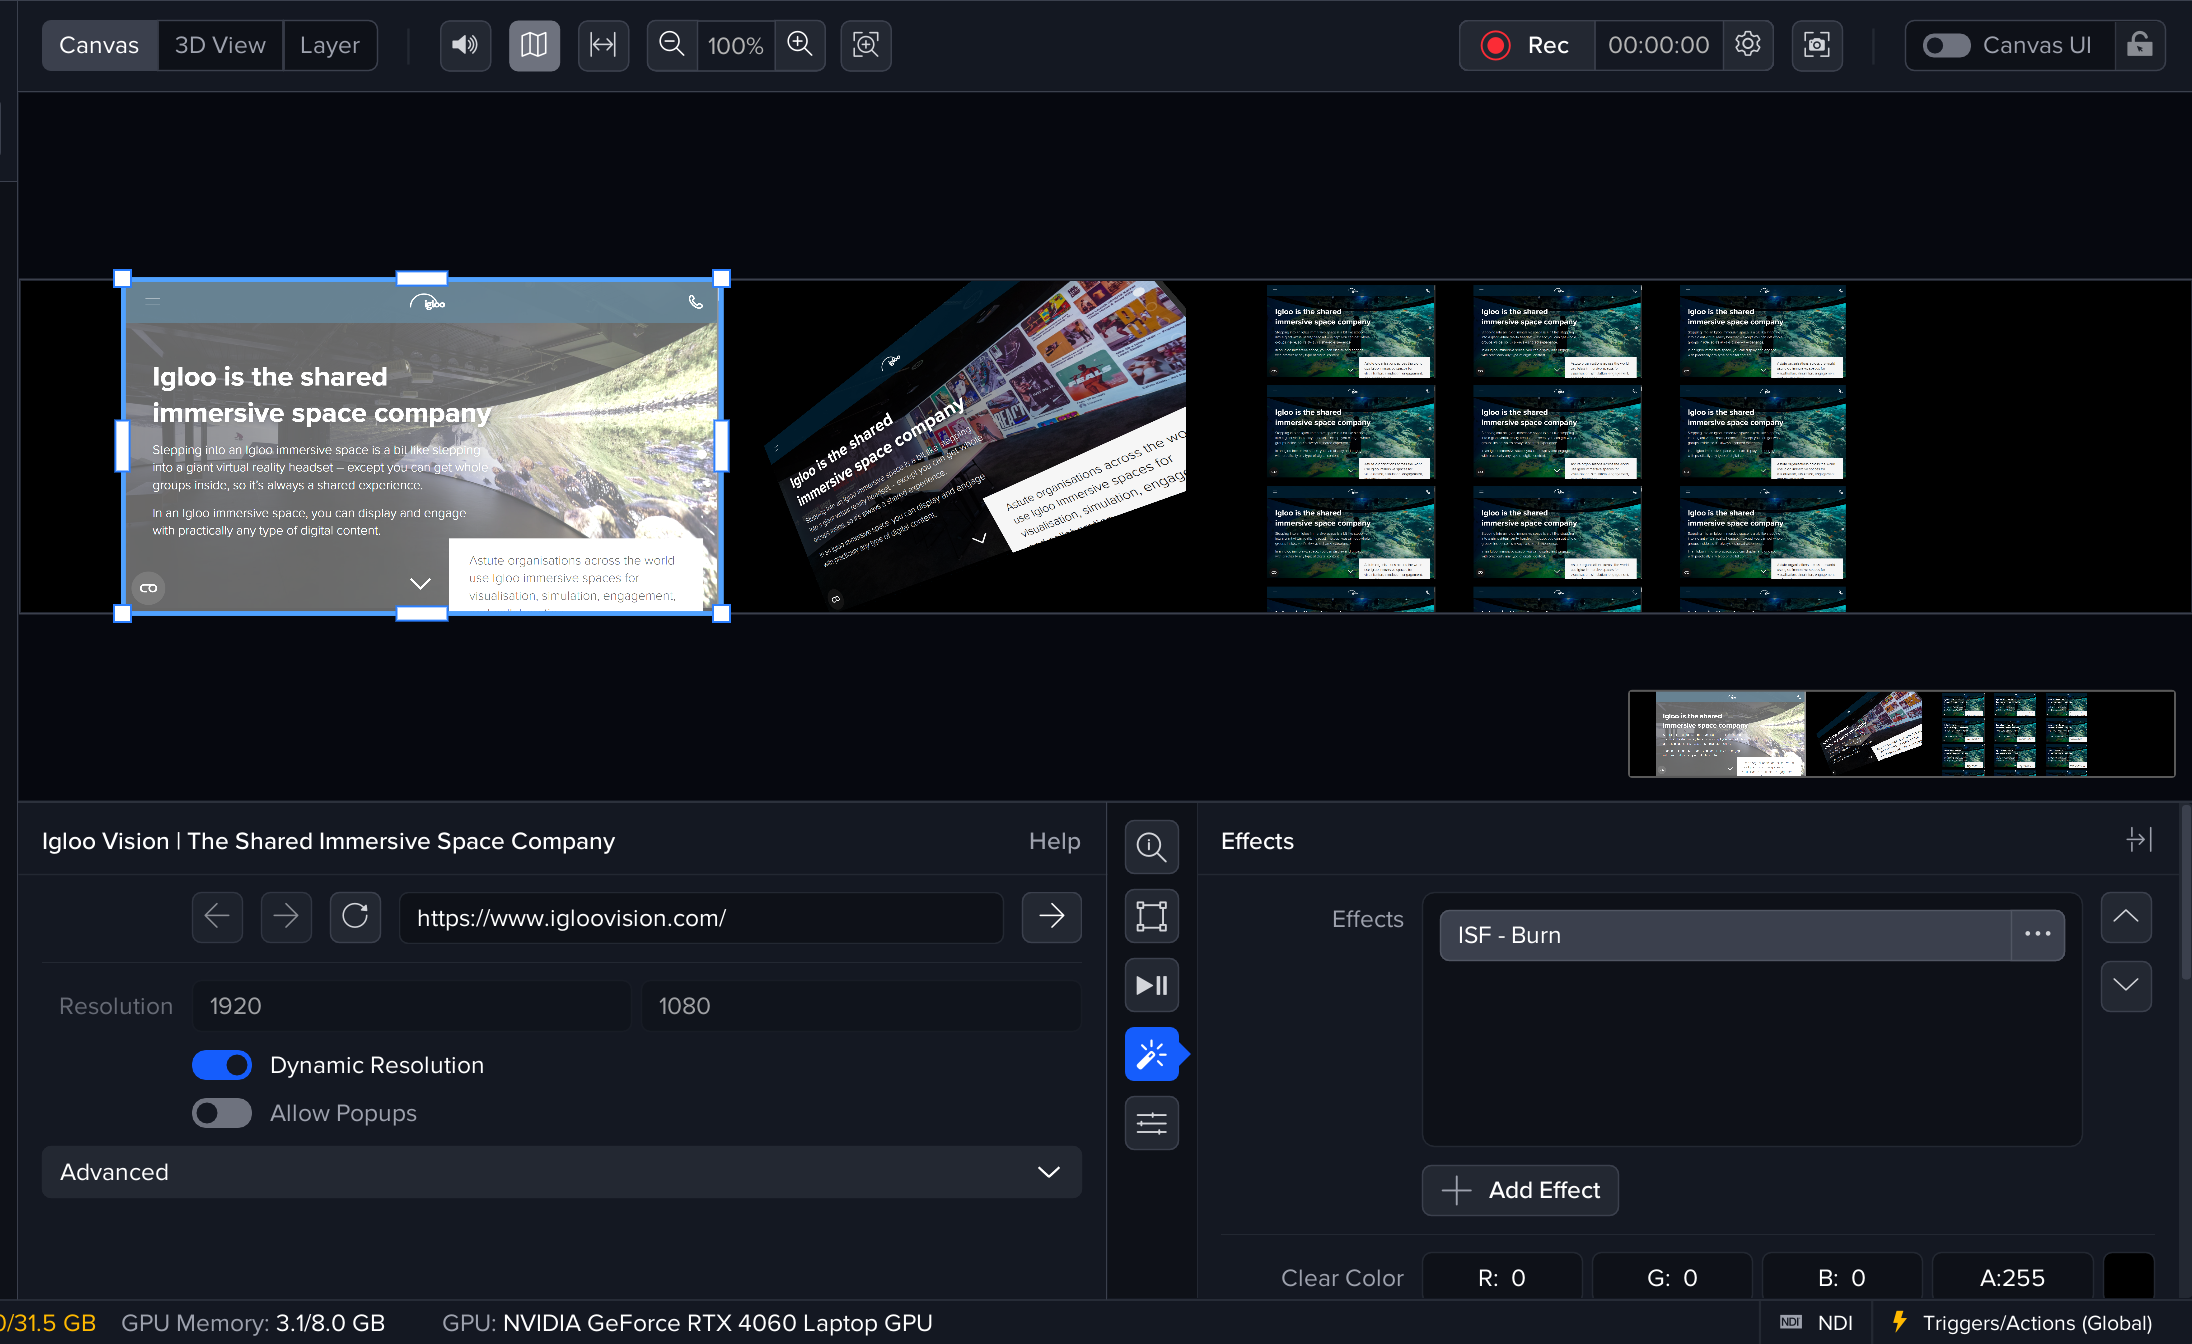The image size is (2192, 1344).
Task: Set the 100% zoom level
Action: coord(735,45)
